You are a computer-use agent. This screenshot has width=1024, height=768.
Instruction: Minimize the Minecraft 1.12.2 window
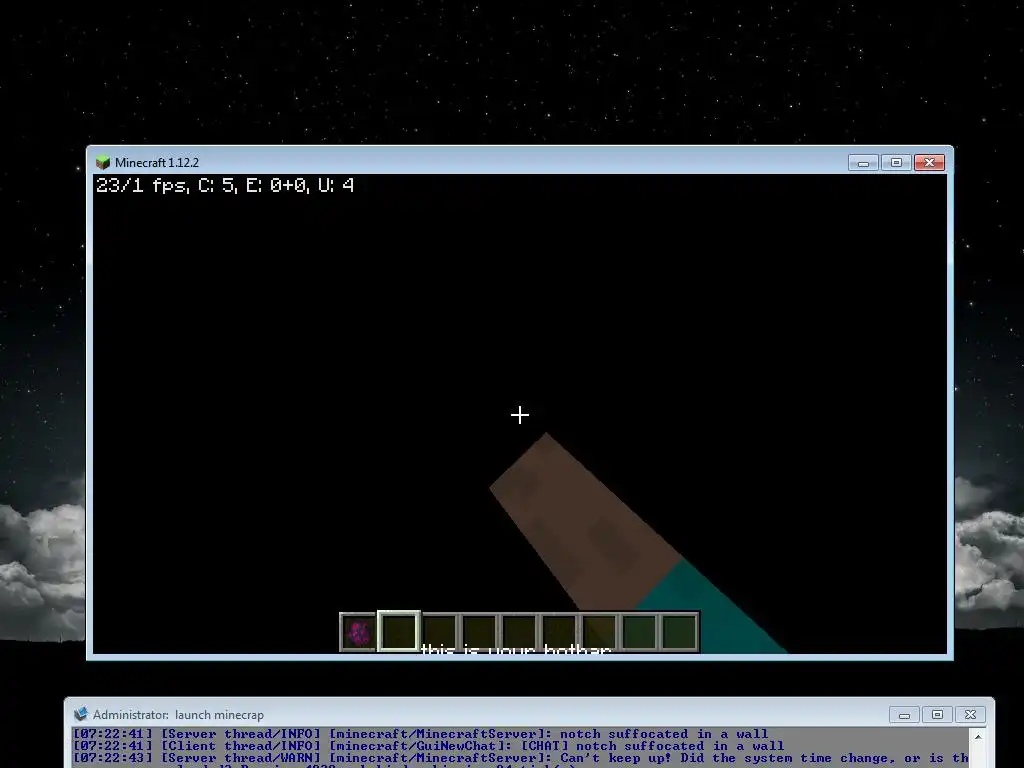coord(863,163)
